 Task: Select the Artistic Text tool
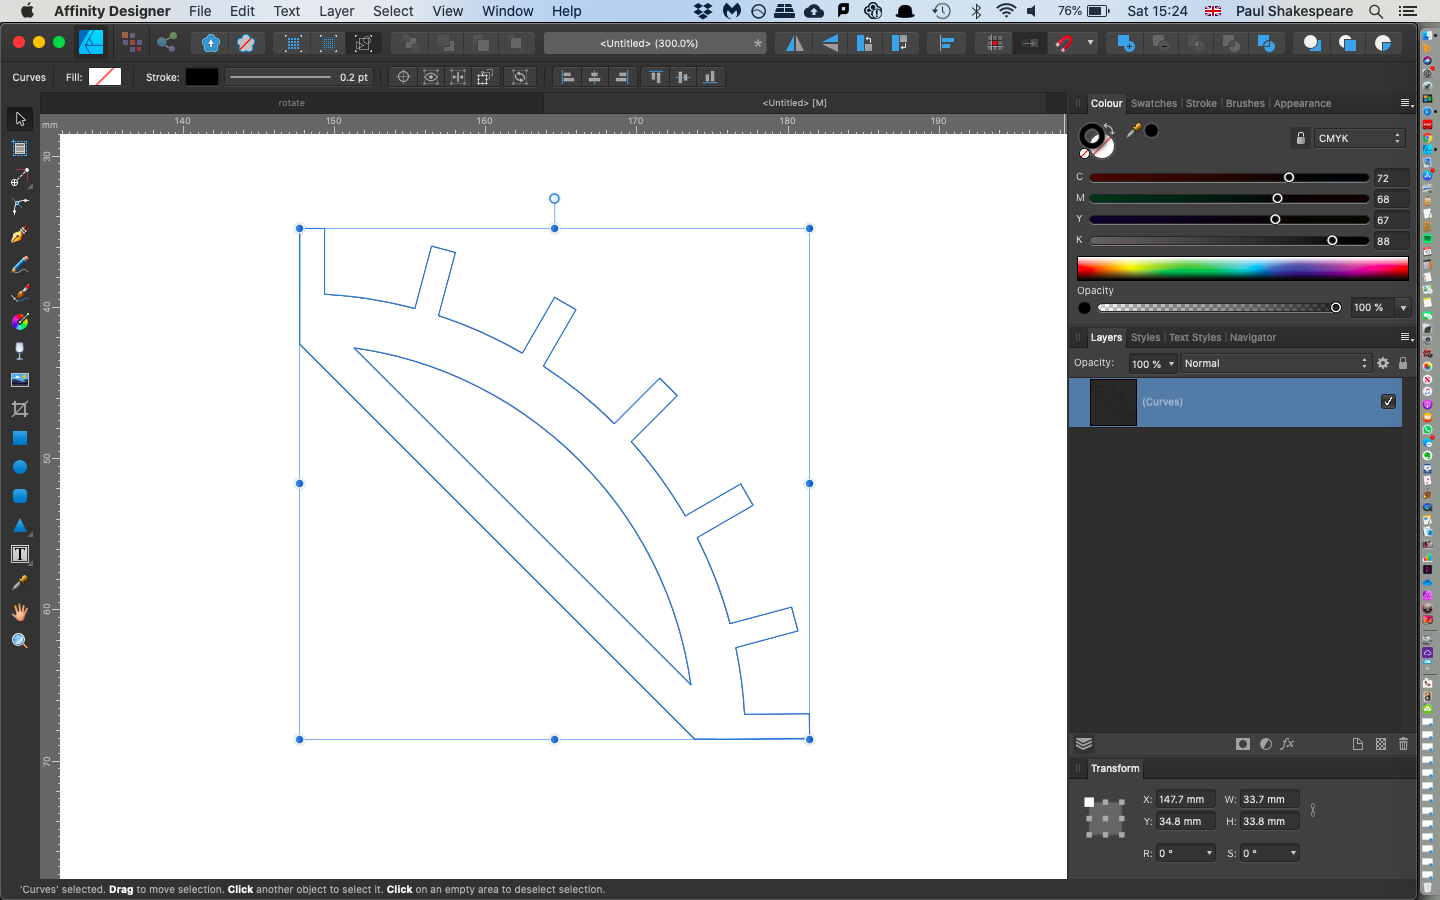[20, 554]
